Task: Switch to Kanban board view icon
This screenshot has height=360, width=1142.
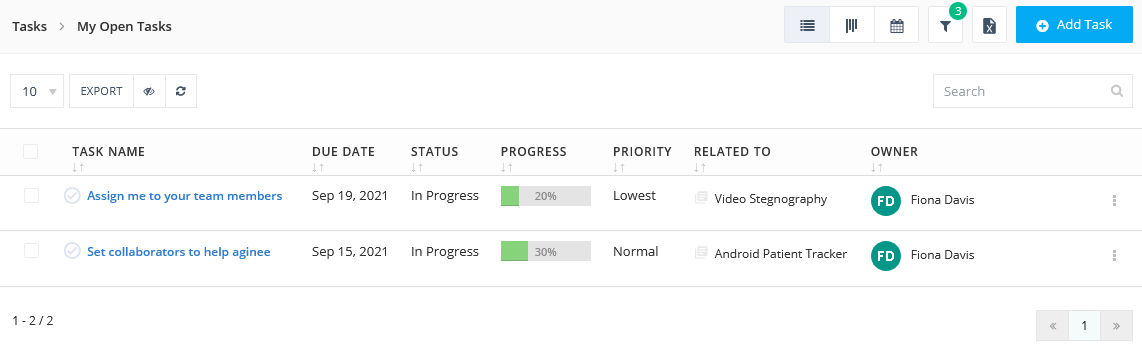Action: point(851,26)
